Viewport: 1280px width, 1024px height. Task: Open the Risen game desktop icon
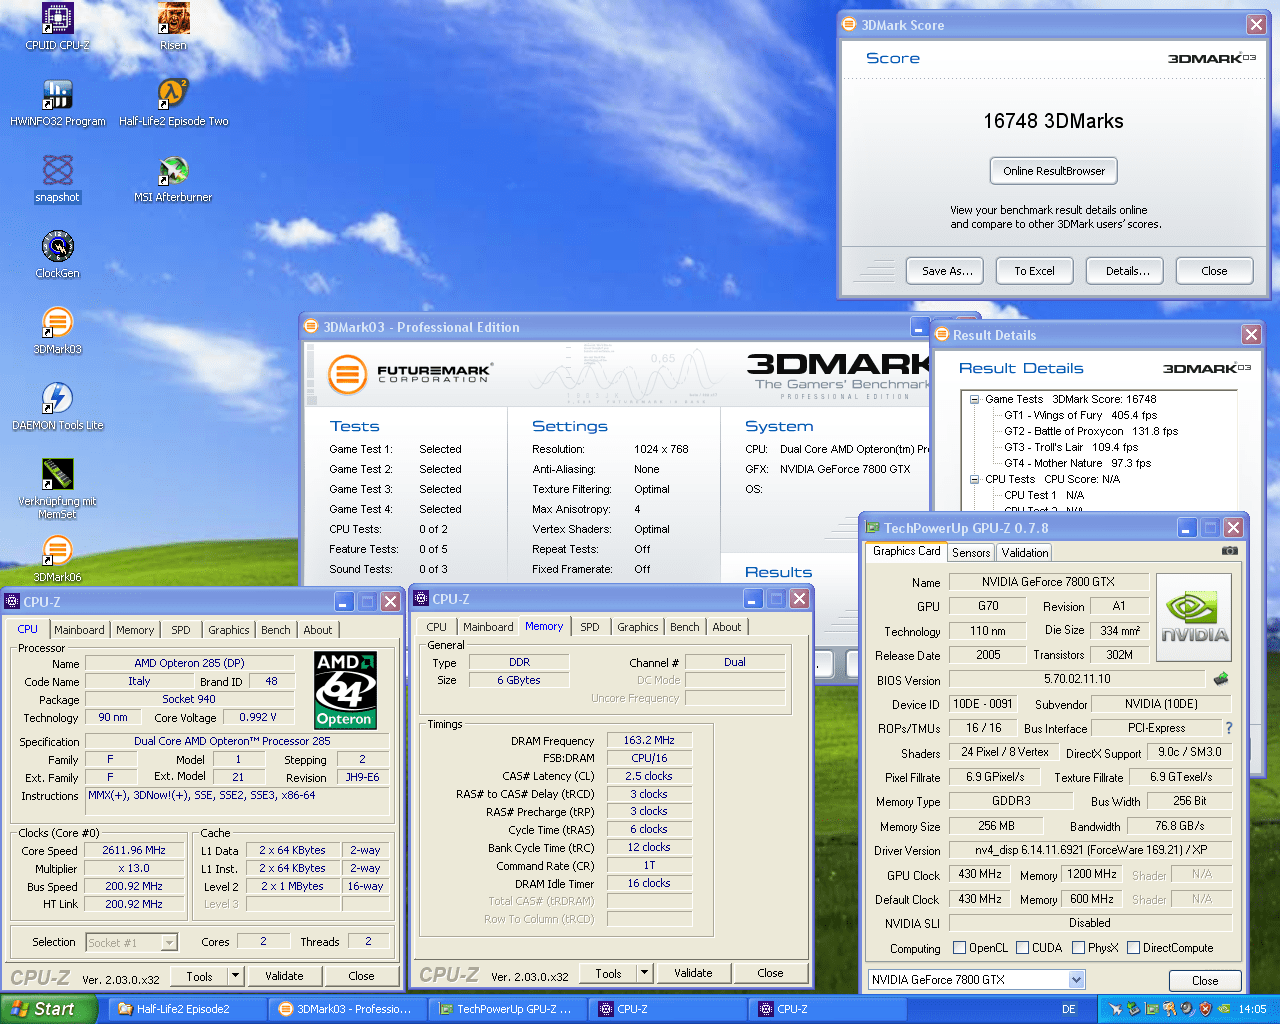click(x=173, y=26)
